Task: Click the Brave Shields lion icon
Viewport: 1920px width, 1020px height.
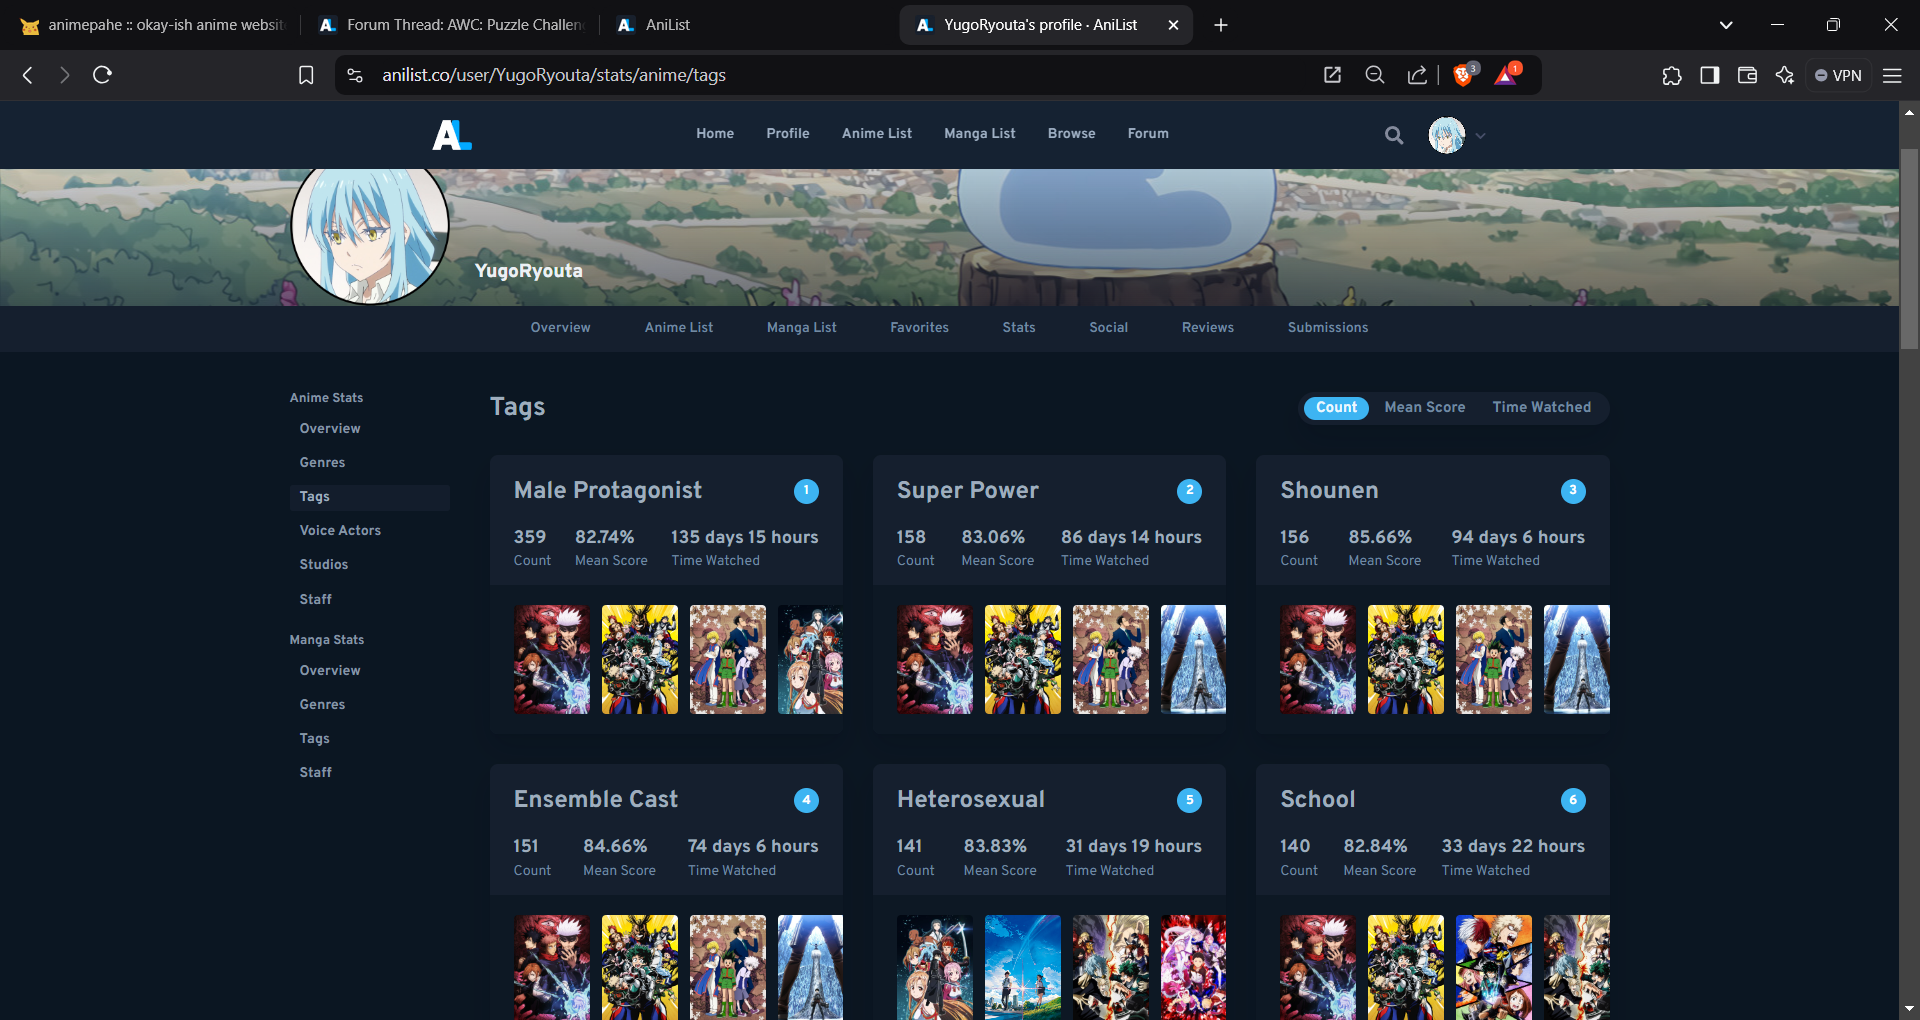Action: point(1463,75)
